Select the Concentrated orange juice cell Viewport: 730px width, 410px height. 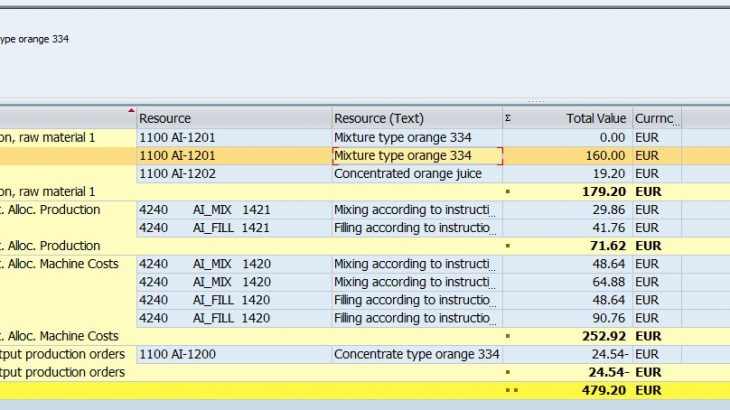[x=416, y=173]
